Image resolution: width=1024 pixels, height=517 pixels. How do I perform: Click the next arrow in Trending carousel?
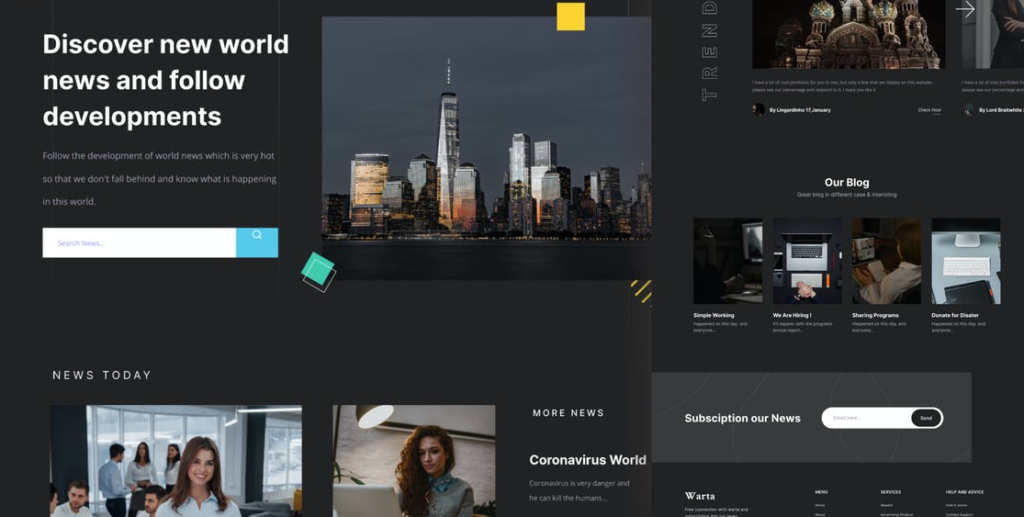pos(965,9)
